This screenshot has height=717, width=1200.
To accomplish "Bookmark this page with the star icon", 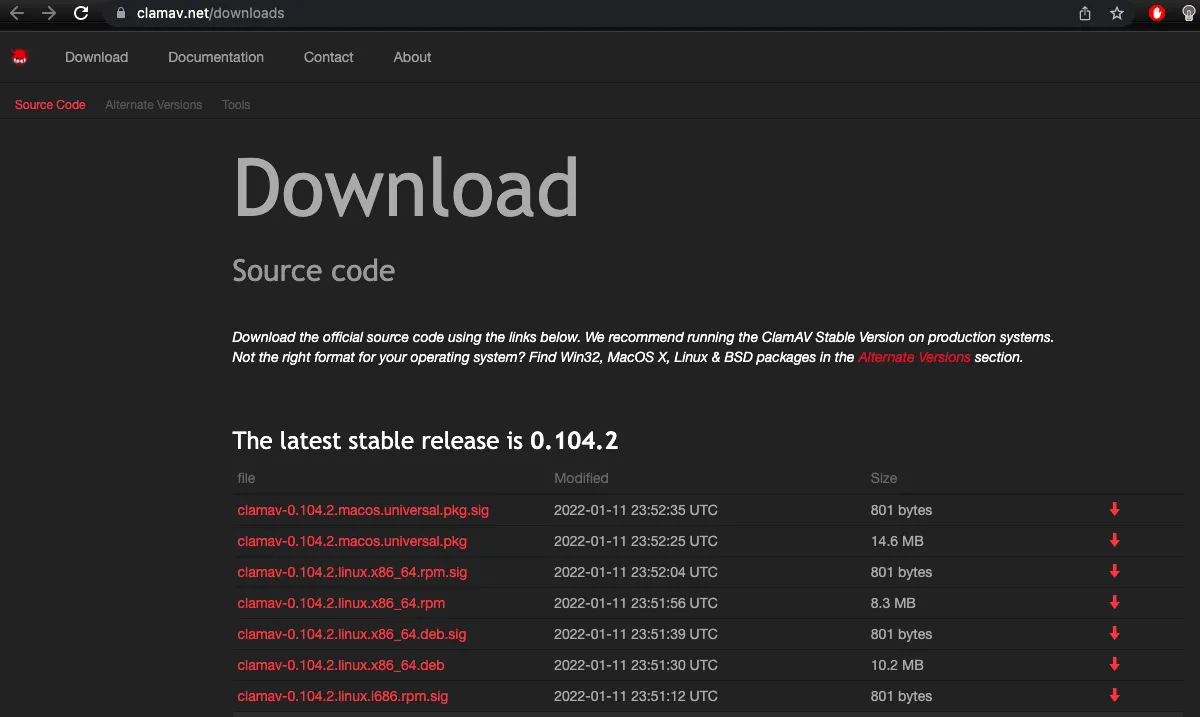I will point(1117,13).
